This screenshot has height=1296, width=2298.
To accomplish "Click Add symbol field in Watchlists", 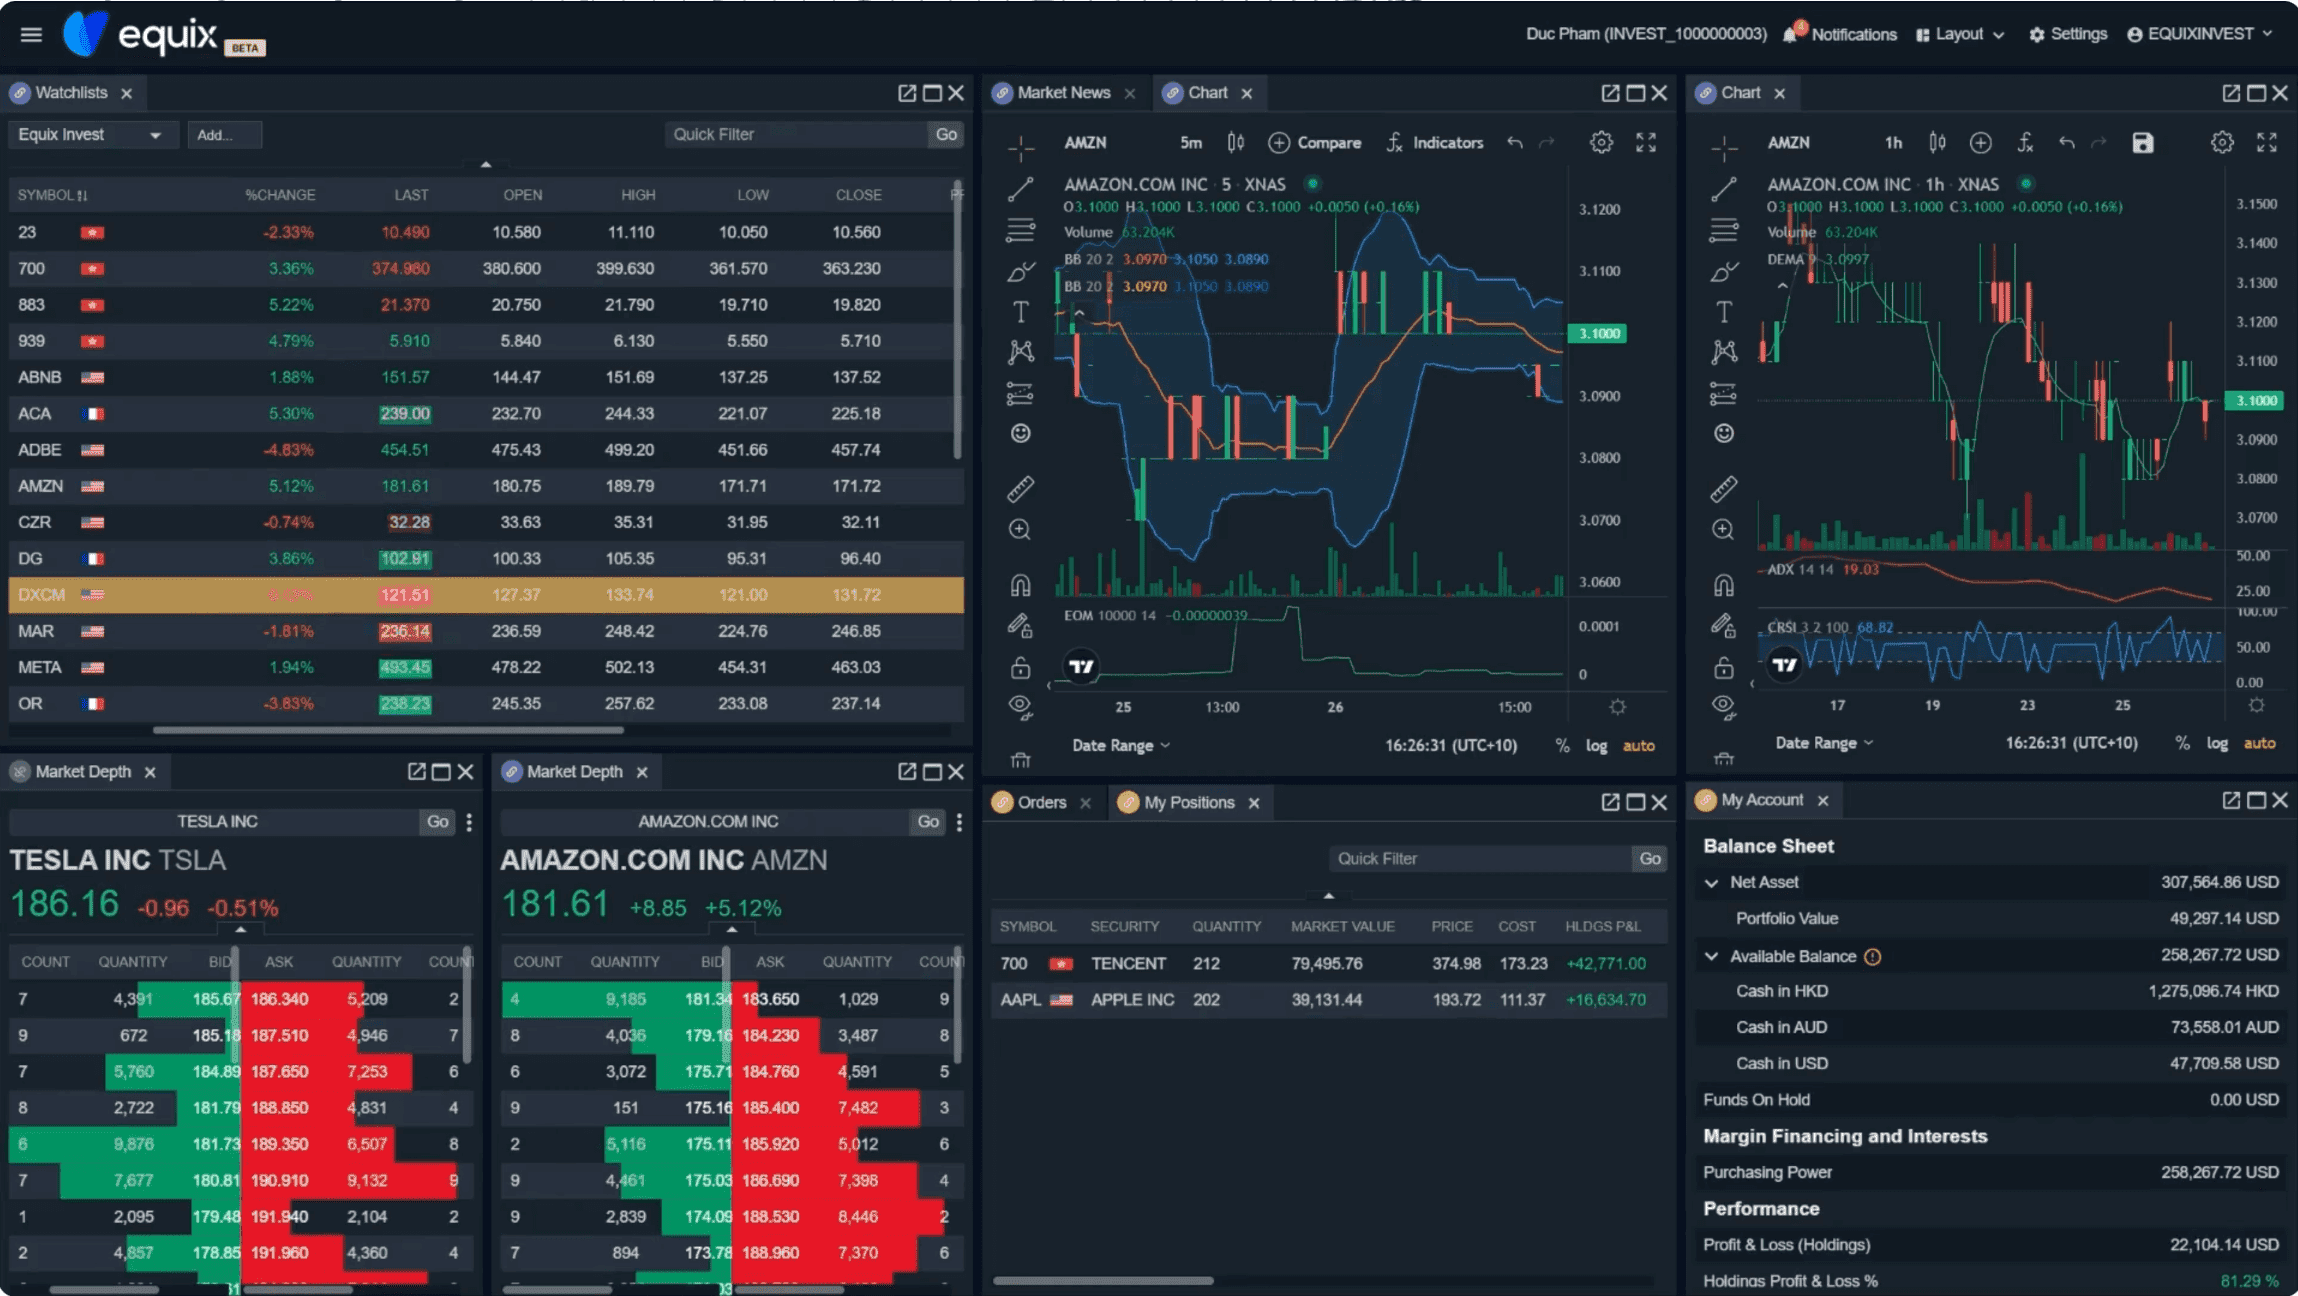I will pos(225,135).
